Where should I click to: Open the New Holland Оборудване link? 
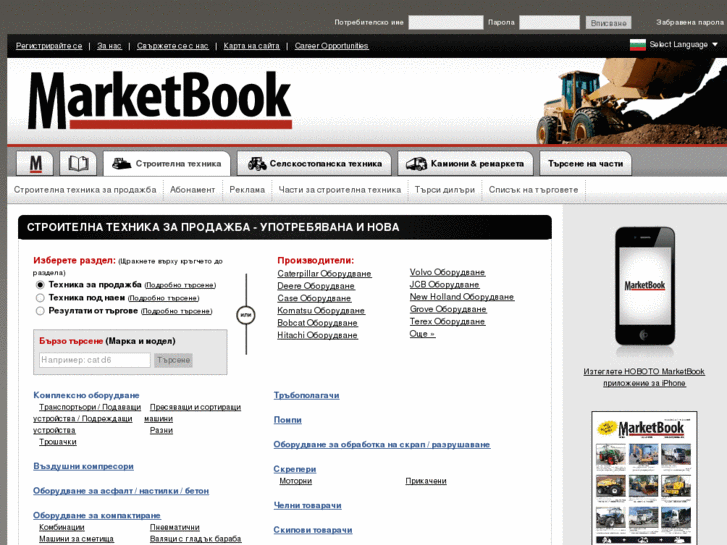pos(462,297)
